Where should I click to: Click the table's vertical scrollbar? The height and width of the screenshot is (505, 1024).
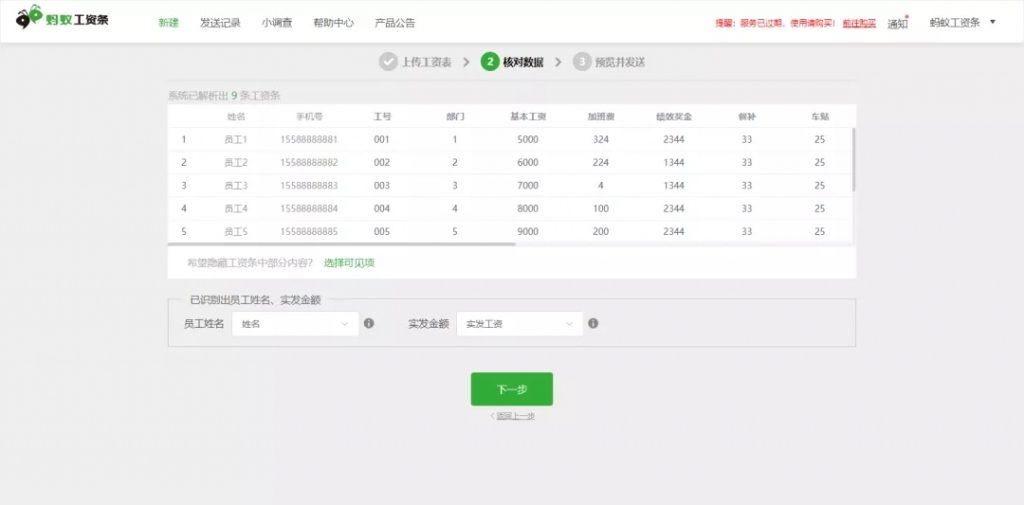[x=853, y=160]
